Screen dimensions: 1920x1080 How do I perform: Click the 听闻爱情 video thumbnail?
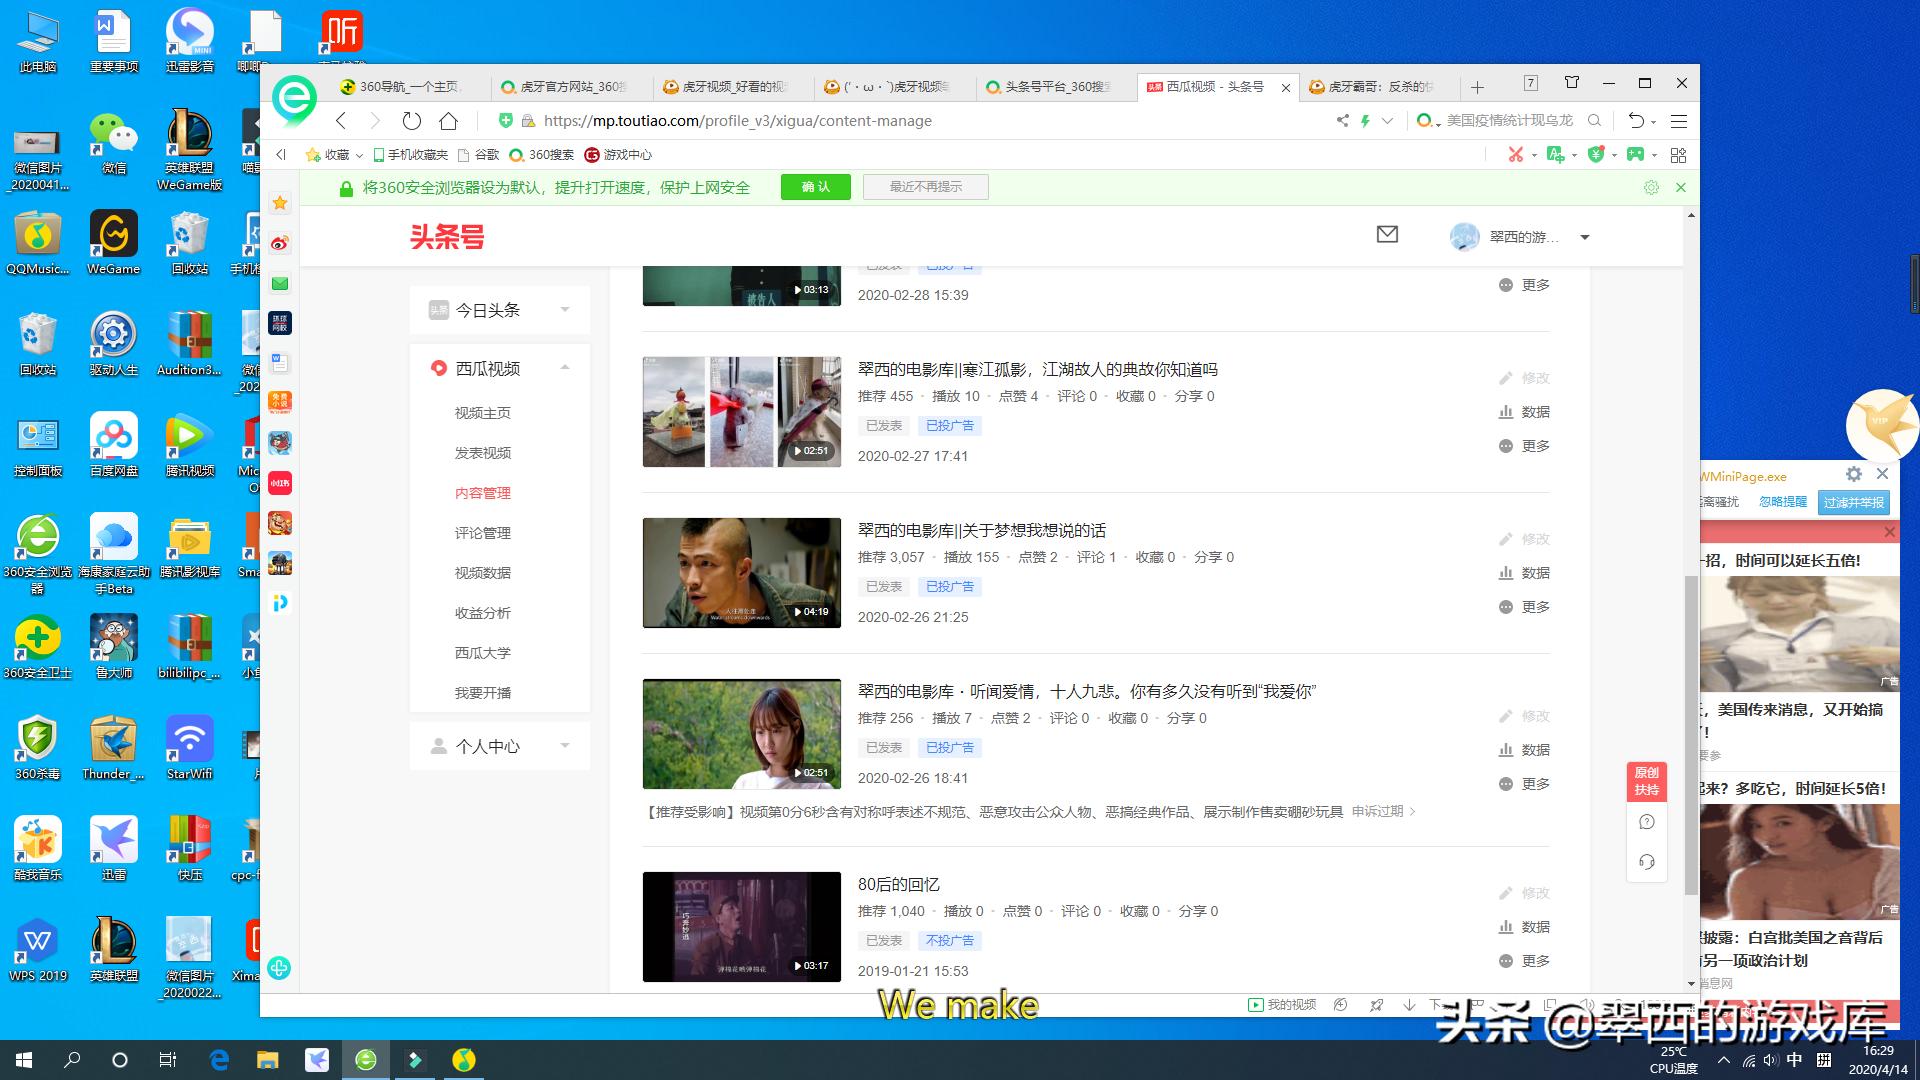tap(740, 733)
